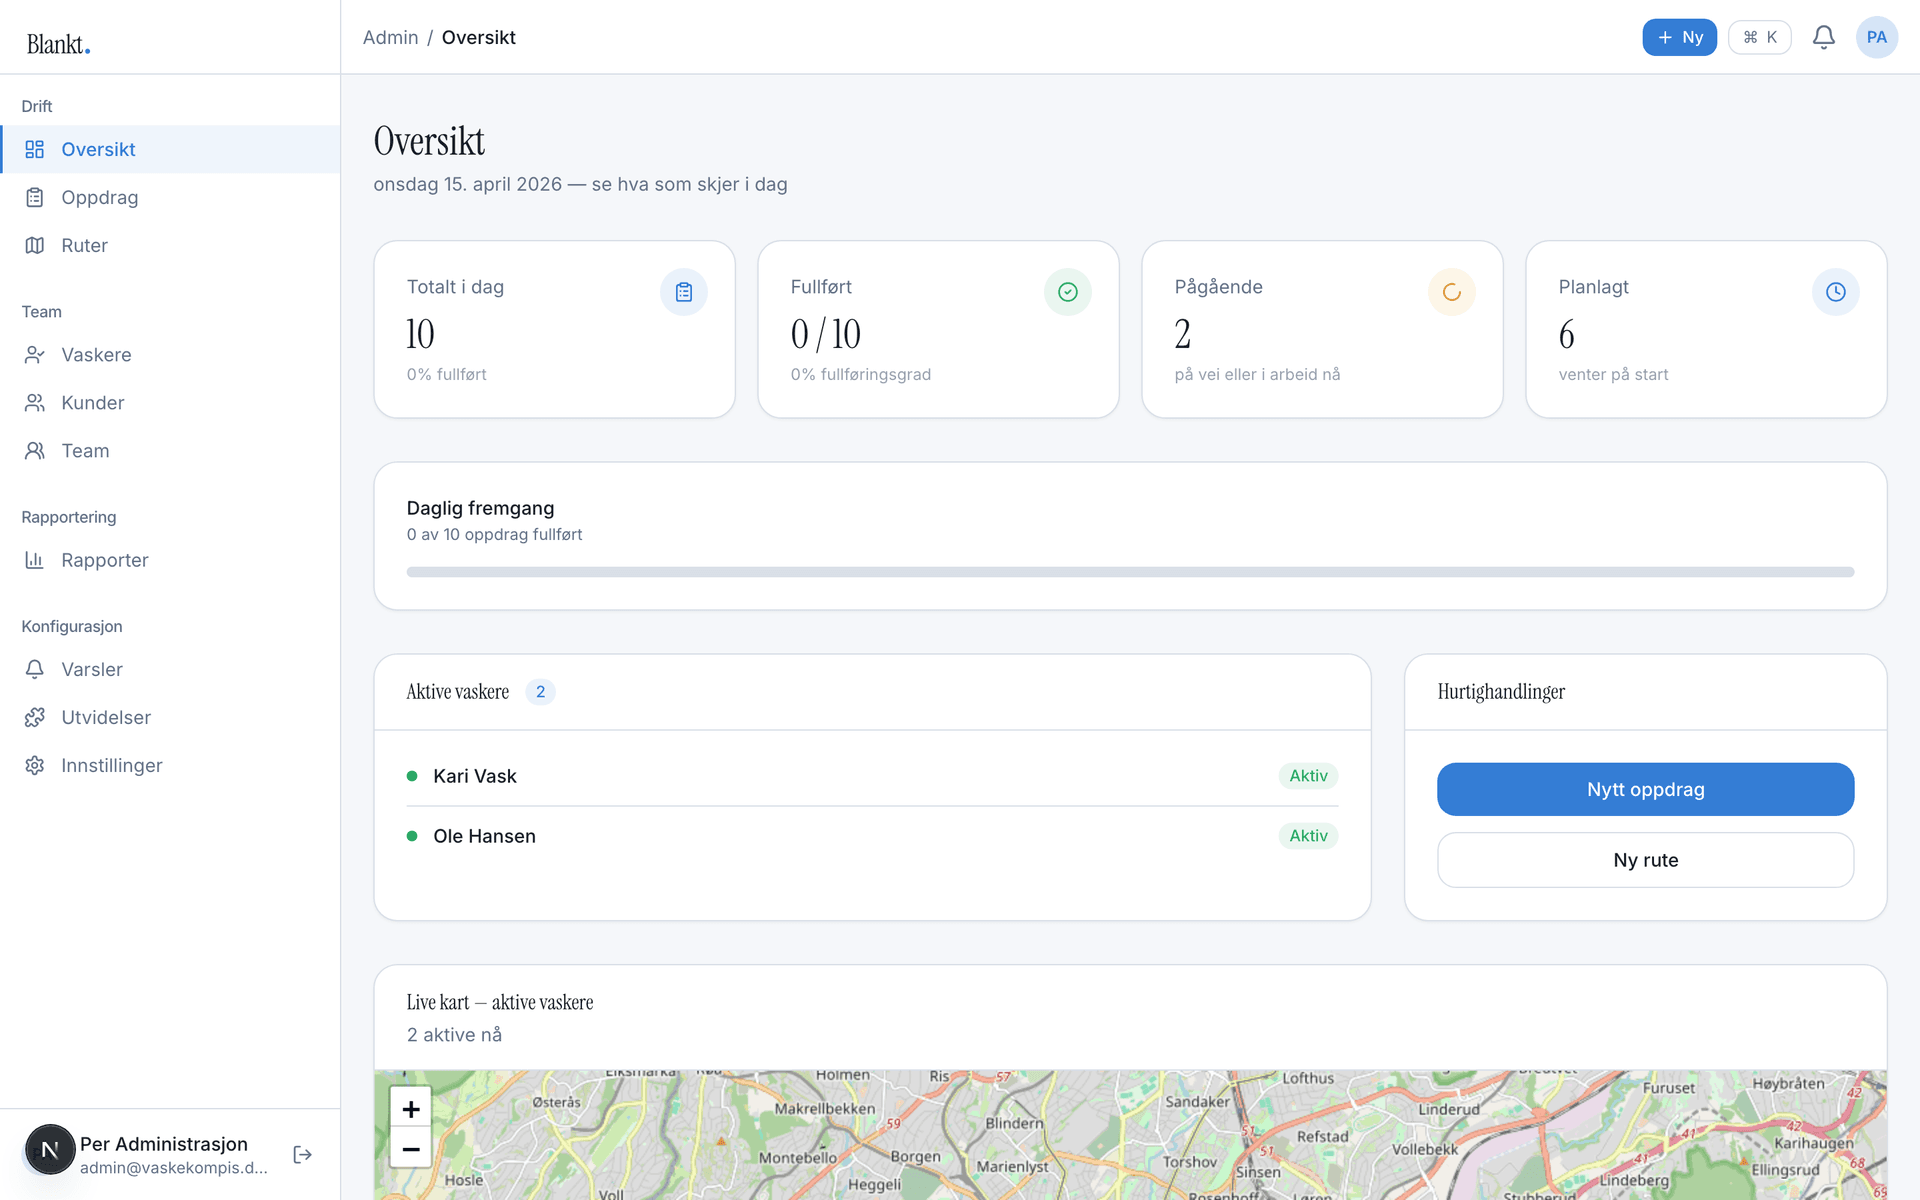
Task: Click the Utvidelser puzzle icon
Action: [35, 717]
